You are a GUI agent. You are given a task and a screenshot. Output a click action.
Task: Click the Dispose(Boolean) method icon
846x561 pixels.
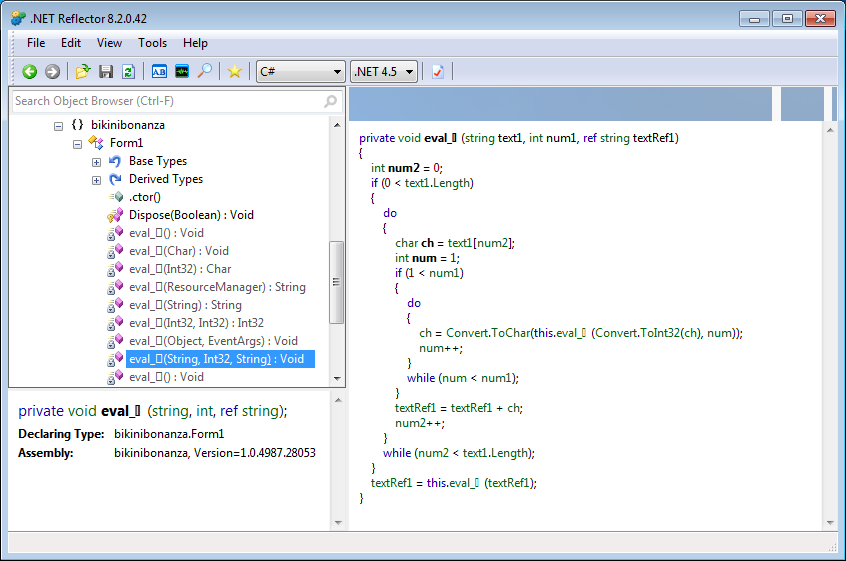tap(115, 215)
